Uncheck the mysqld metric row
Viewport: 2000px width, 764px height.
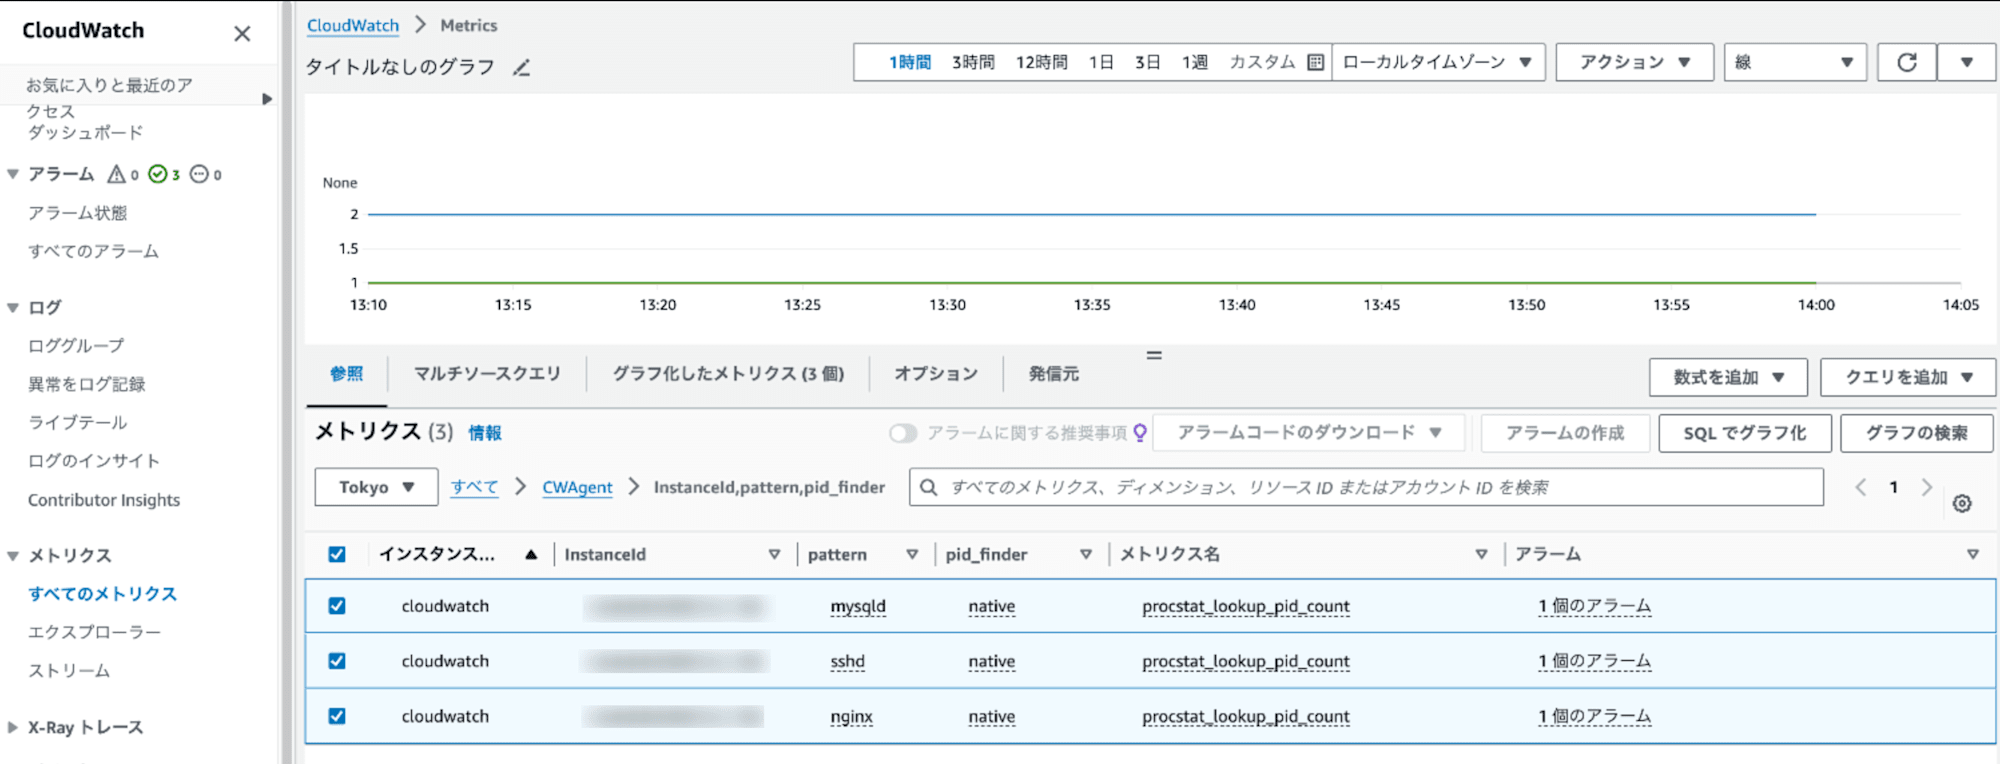[337, 606]
